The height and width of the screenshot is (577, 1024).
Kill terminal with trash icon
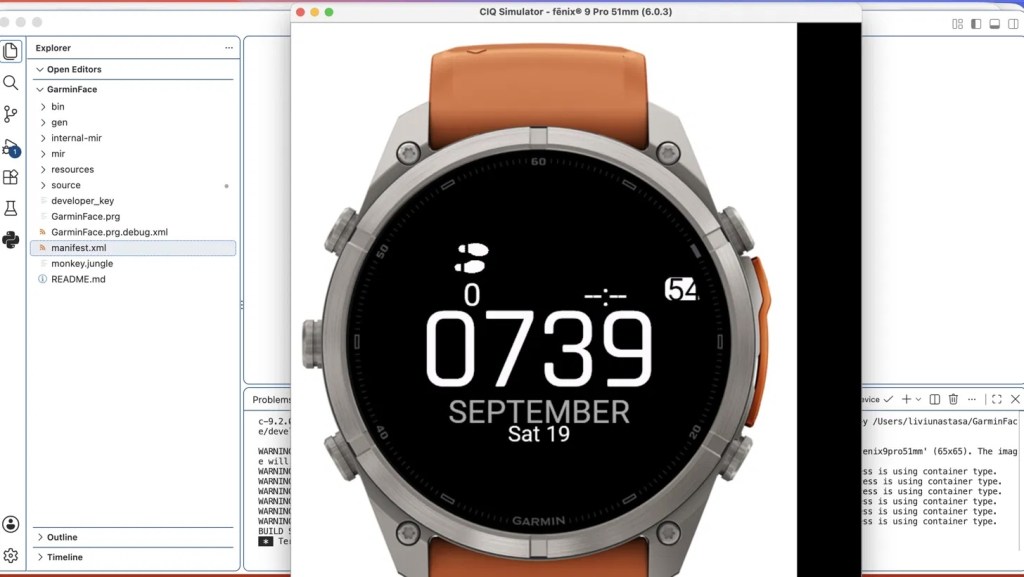[x=953, y=399]
